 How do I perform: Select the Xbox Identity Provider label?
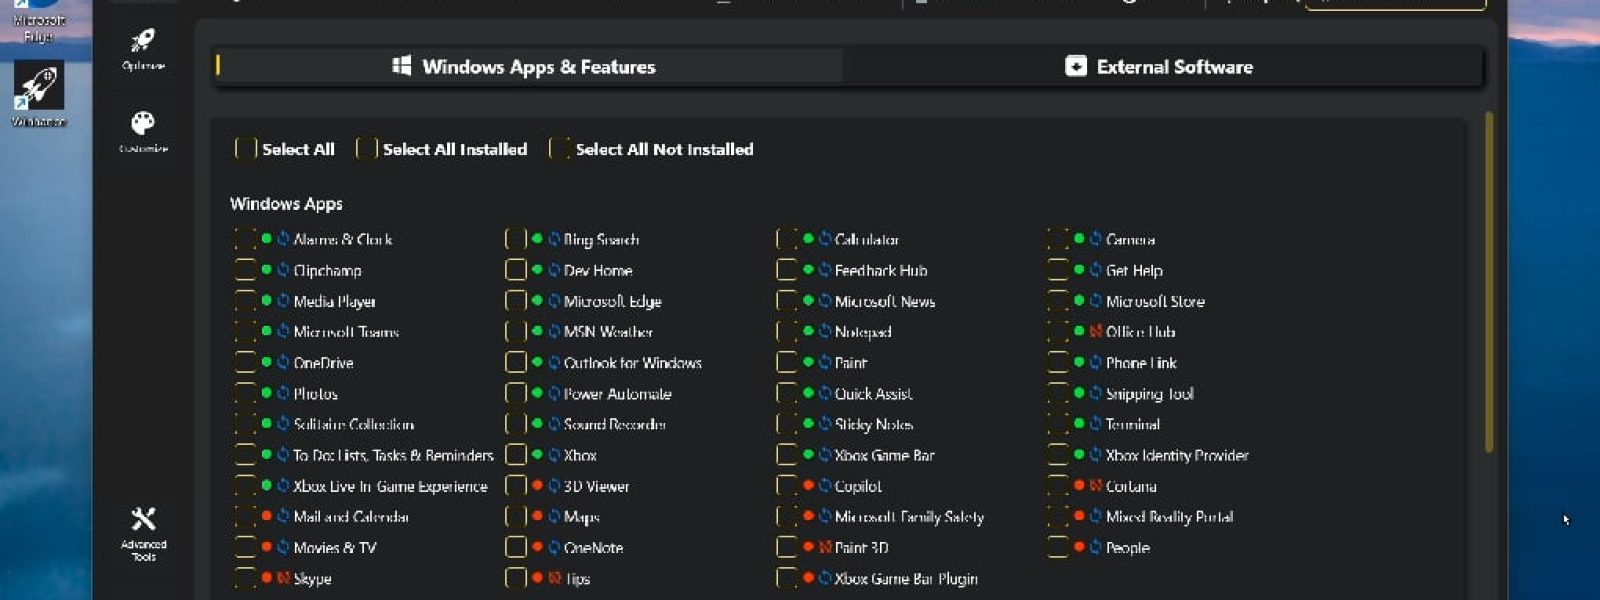tap(1177, 455)
